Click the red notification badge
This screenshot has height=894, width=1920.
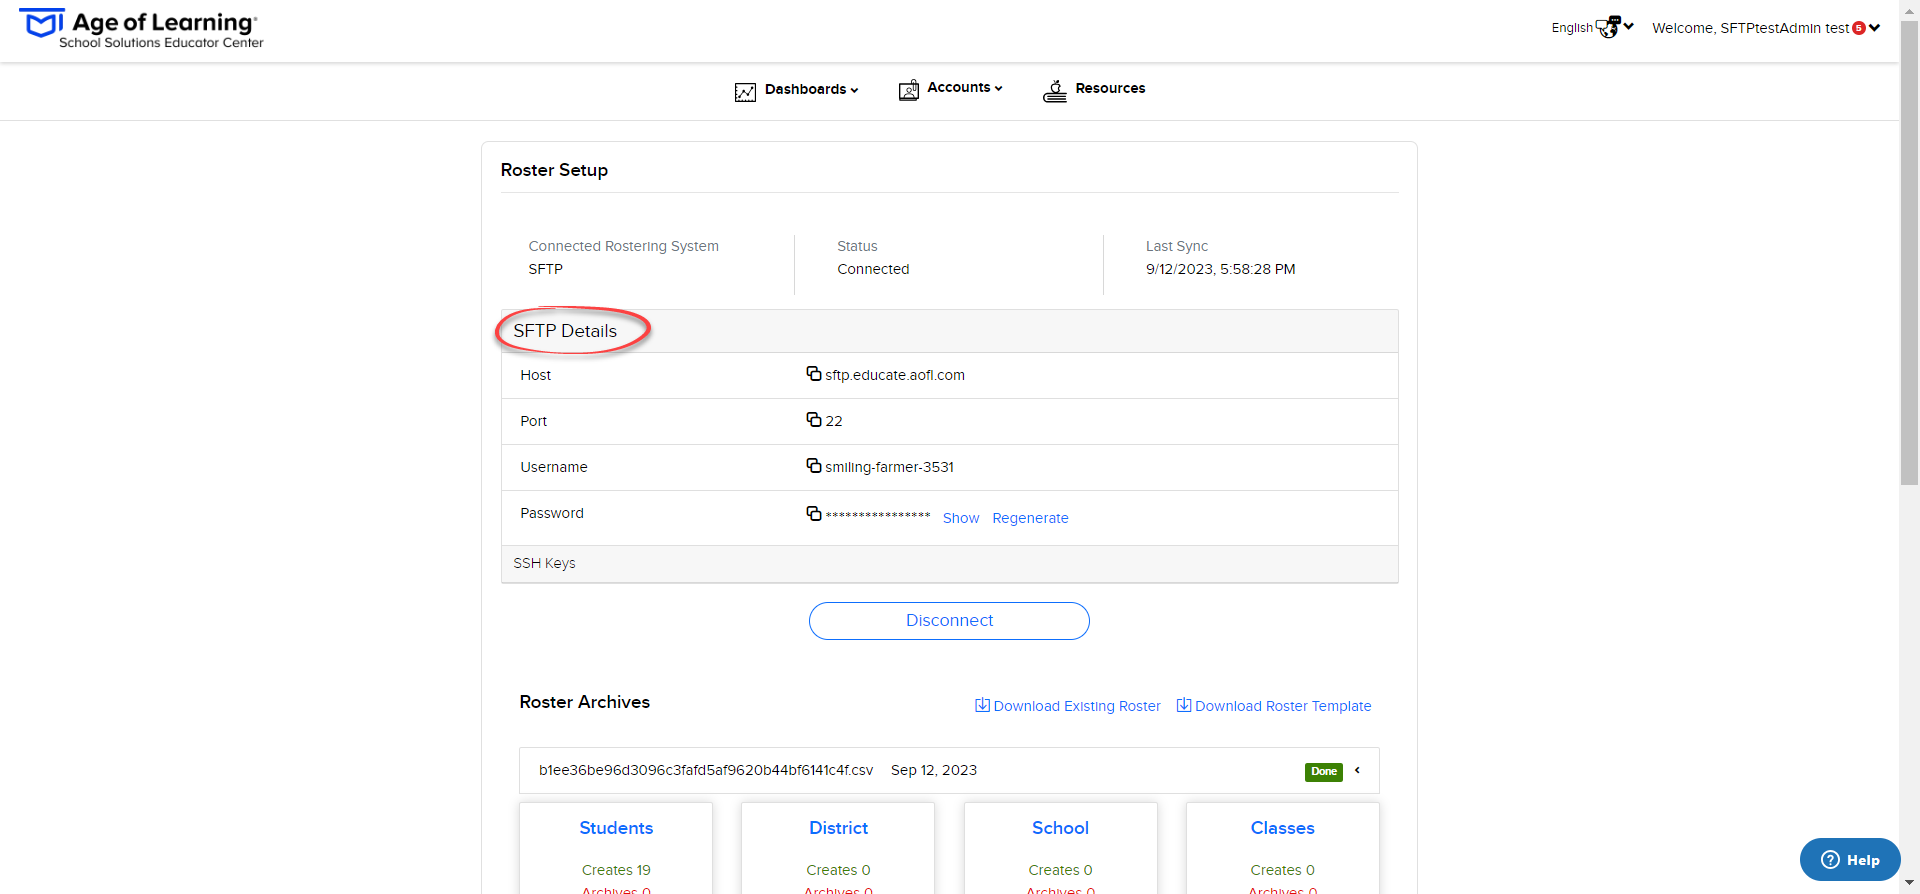(1858, 28)
